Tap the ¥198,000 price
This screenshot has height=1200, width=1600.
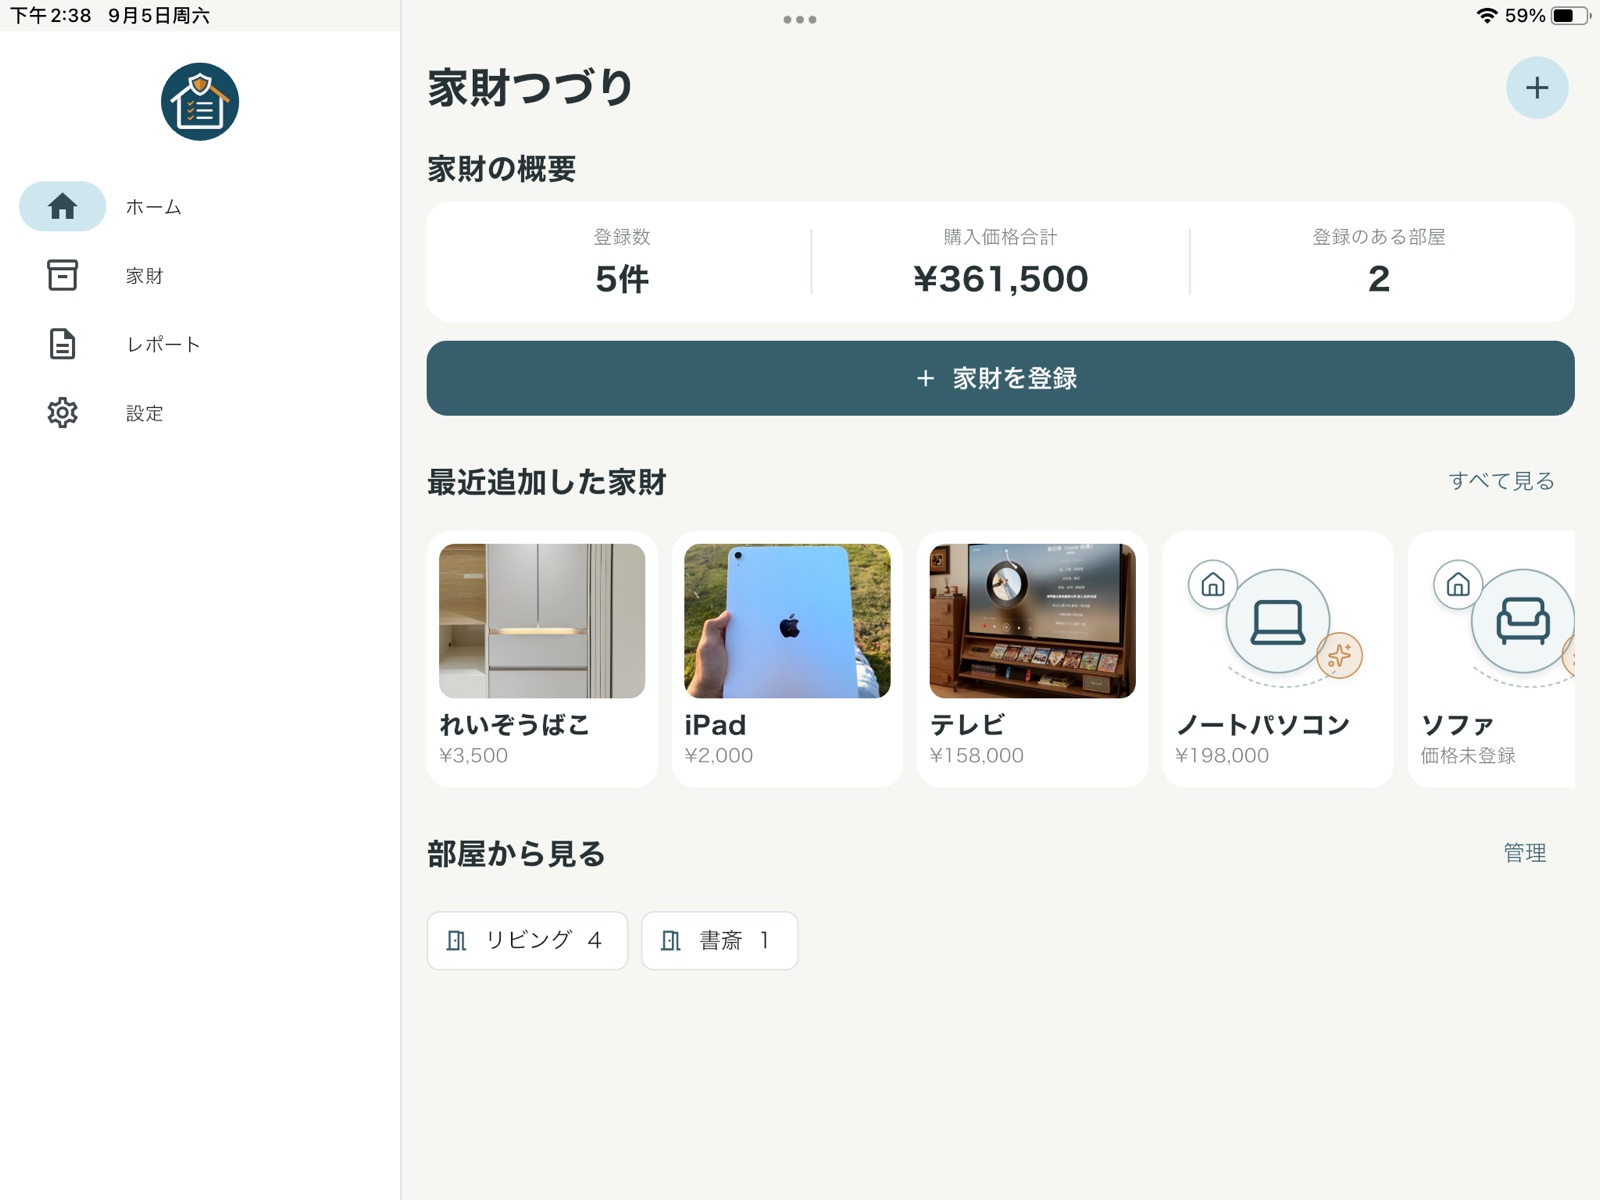(1222, 756)
